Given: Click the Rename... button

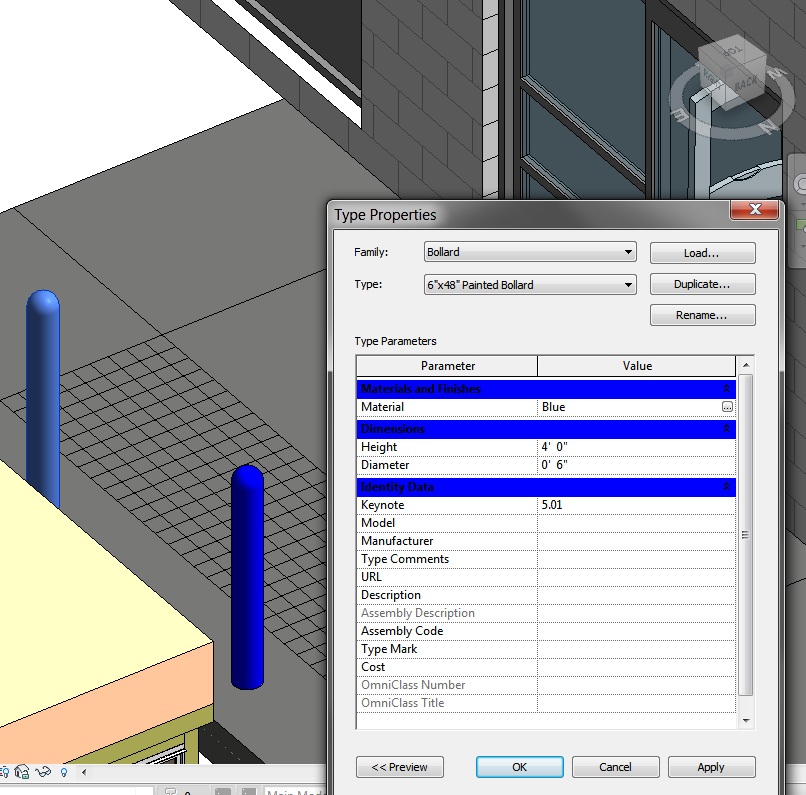Looking at the screenshot, I should [x=702, y=315].
